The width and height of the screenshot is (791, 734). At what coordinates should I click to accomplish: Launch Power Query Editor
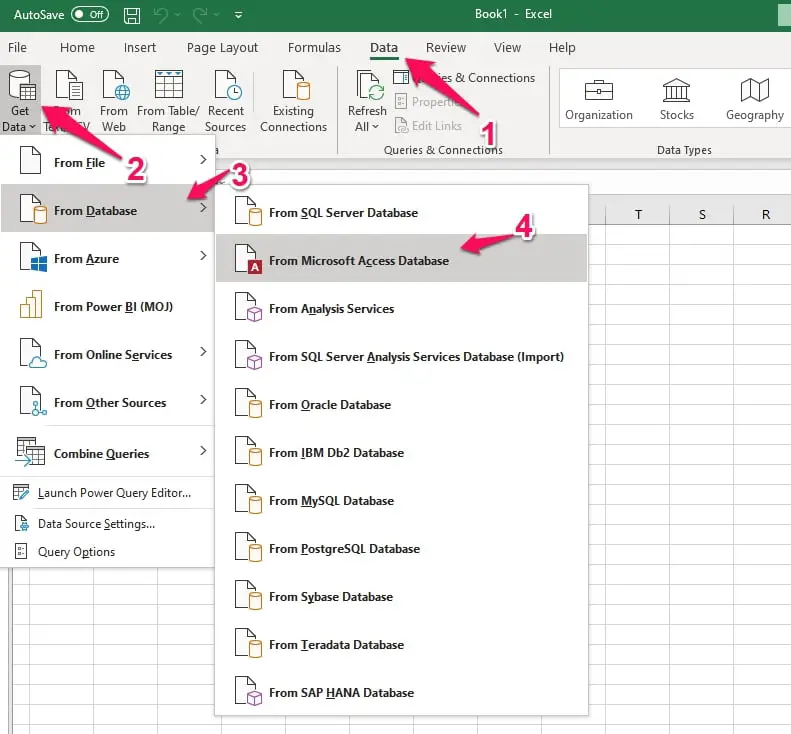point(108,493)
